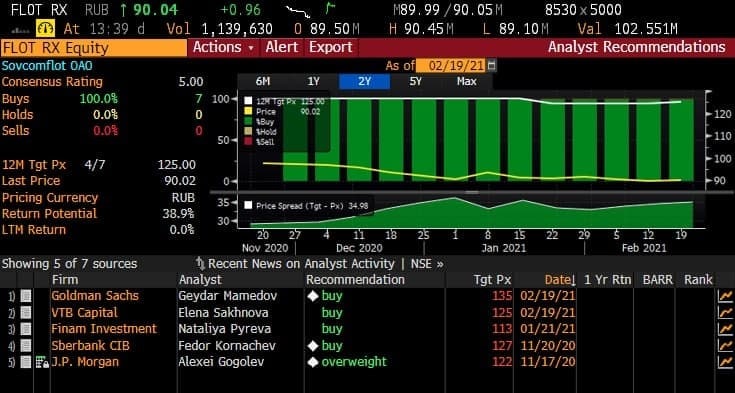Image resolution: width=735 pixels, height=393 pixels.
Task: Toggle the %Buy legend series
Action: click(x=248, y=122)
